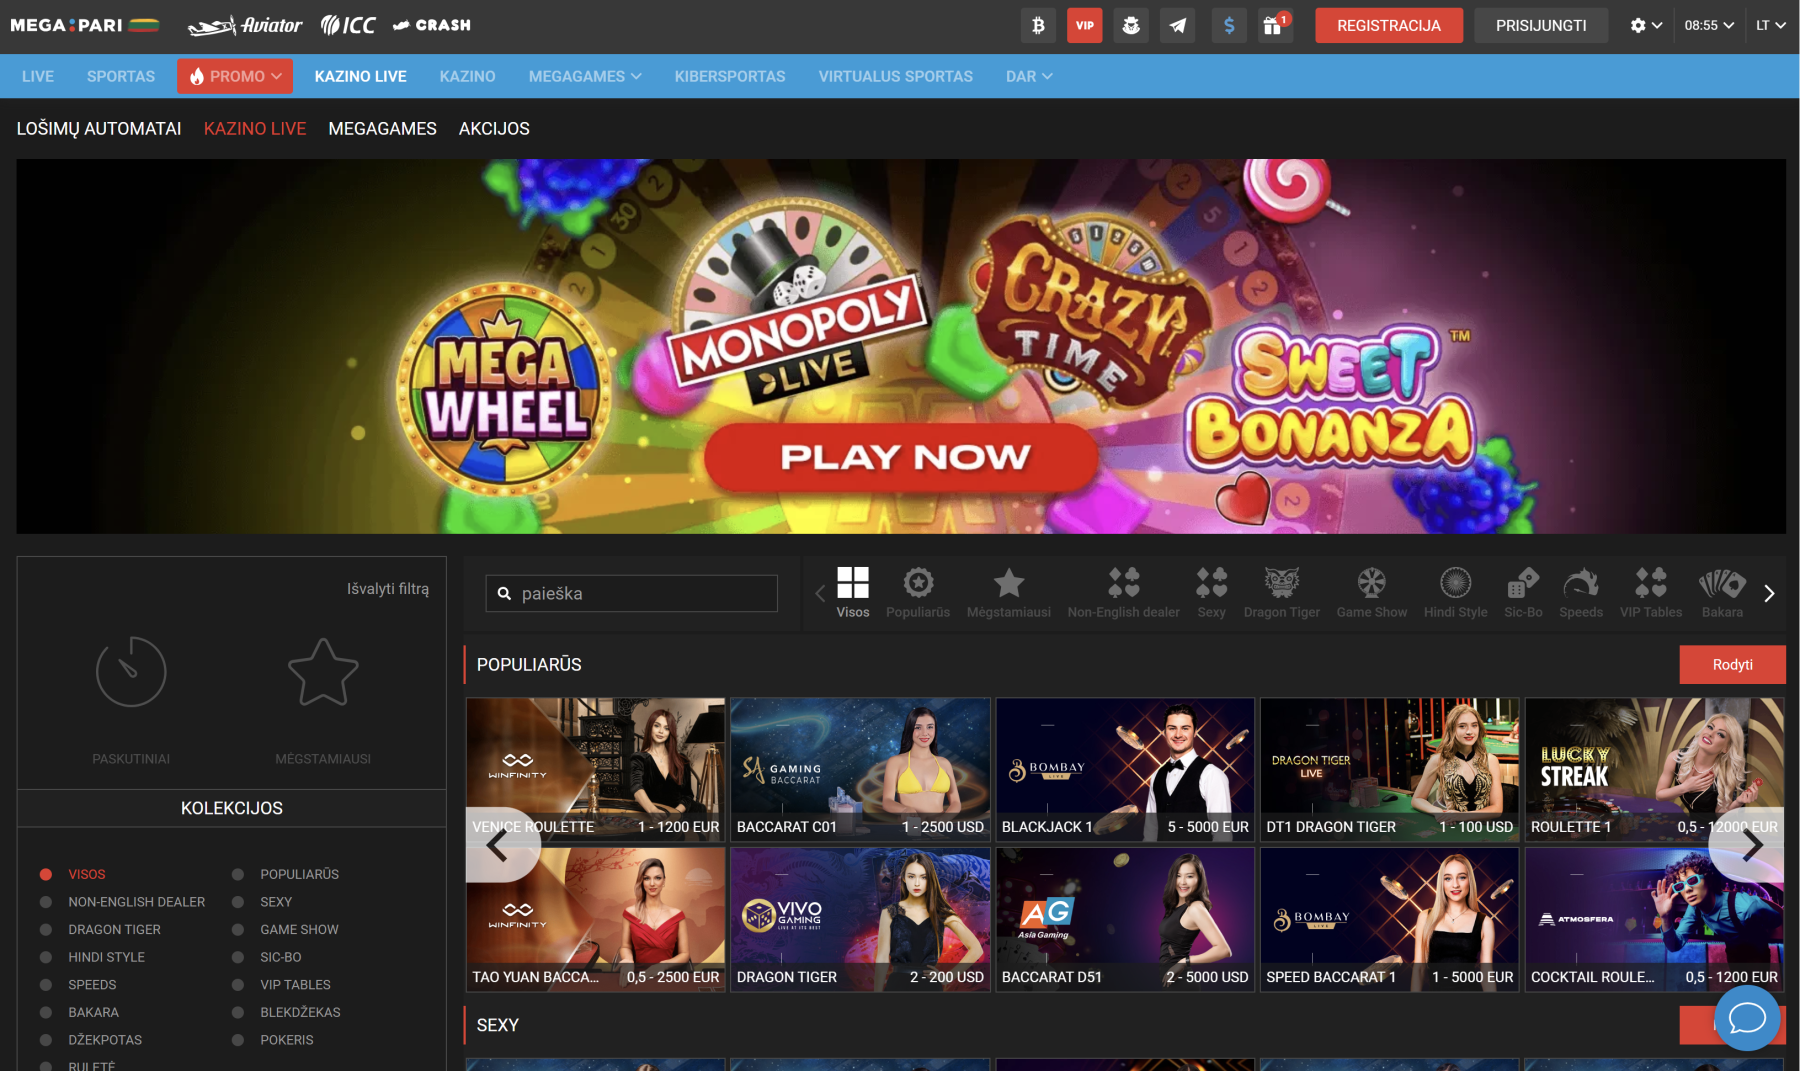The width and height of the screenshot is (1800, 1071).
Task: Open the gift box bonus icon
Action: (1275, 25)
